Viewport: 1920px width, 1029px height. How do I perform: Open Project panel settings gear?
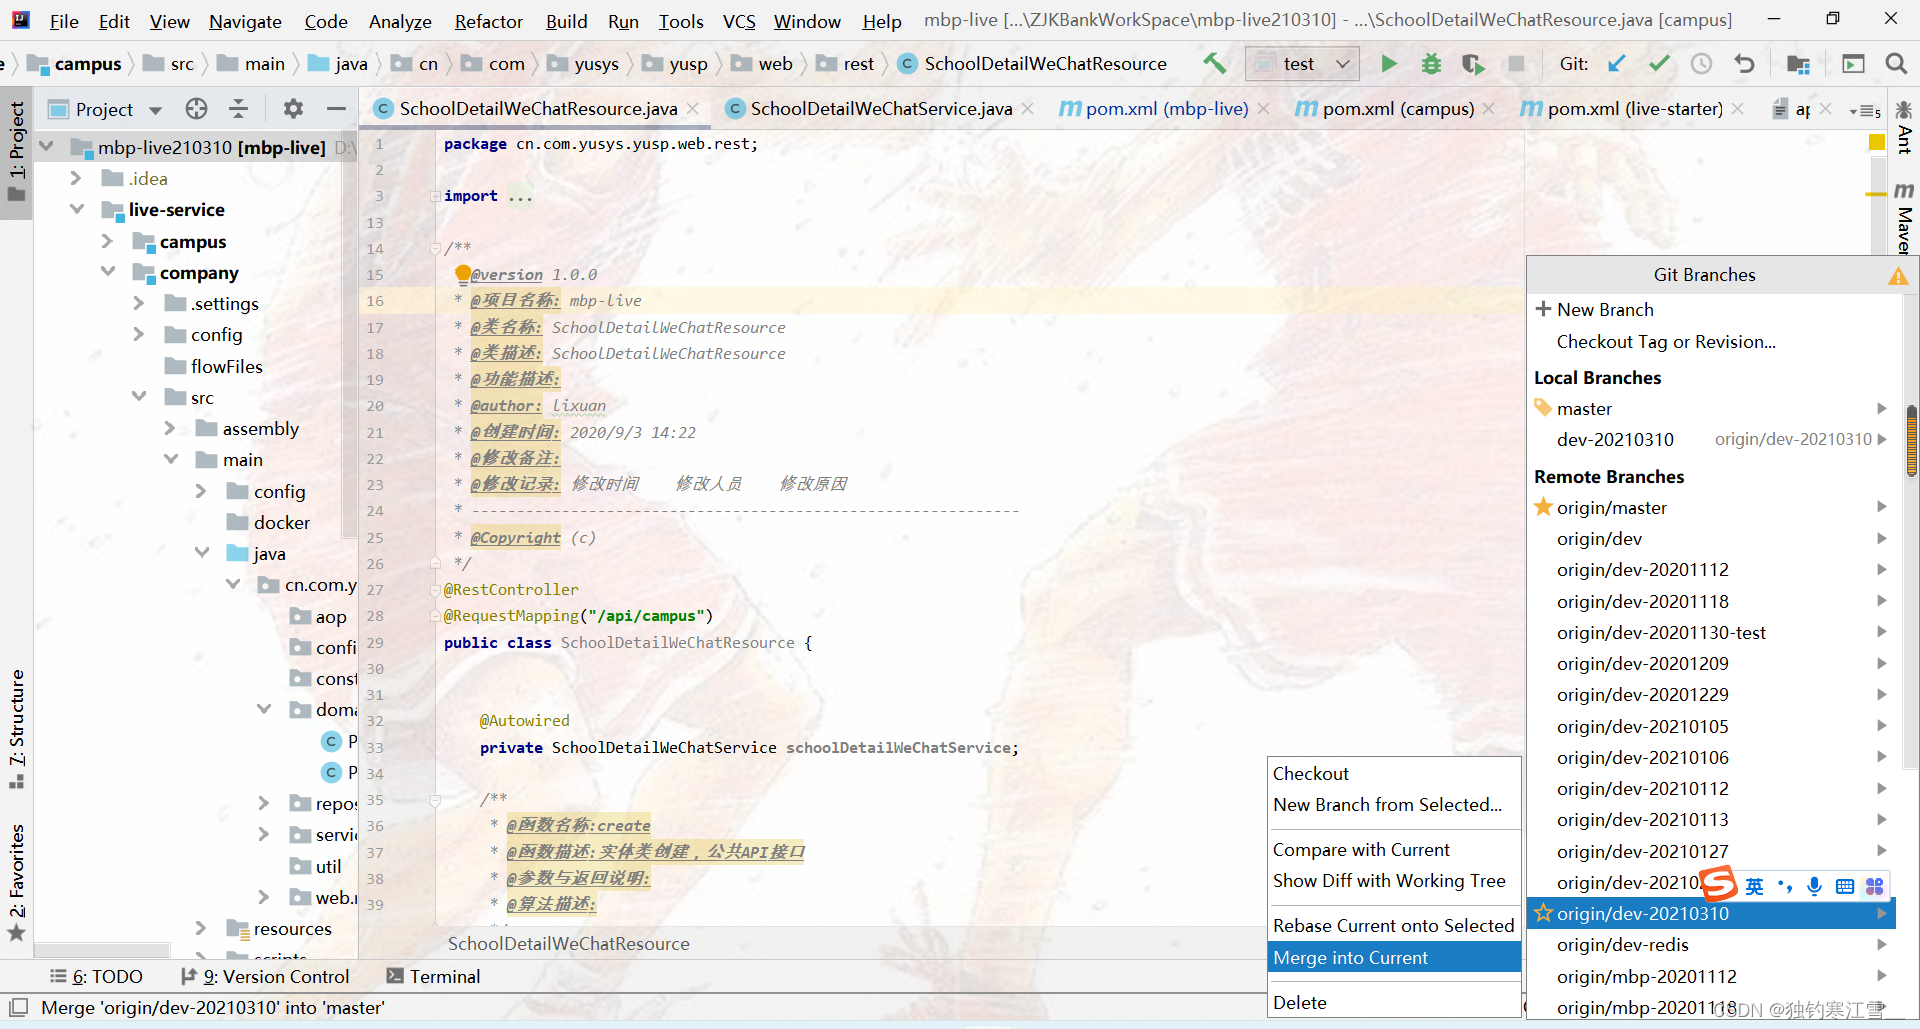pos(293,109)
